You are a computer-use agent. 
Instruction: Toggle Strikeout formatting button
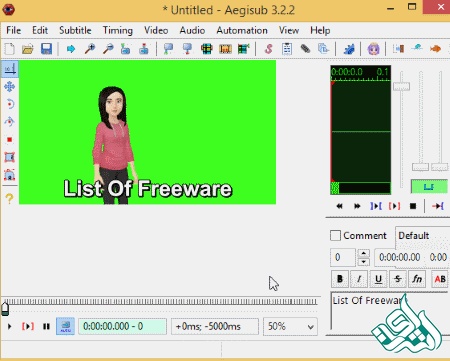398,279
